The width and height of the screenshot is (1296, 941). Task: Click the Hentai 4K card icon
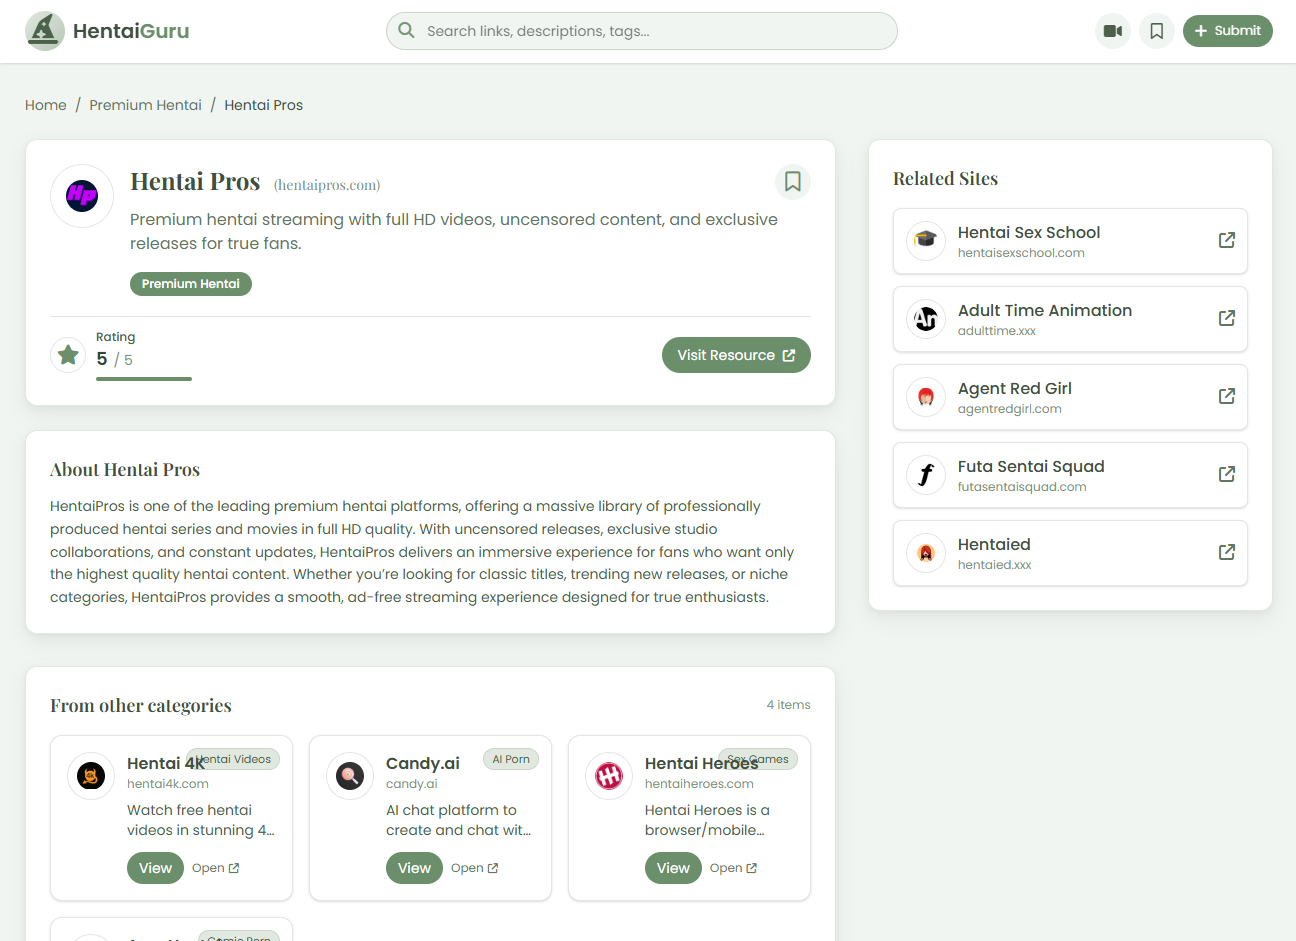91,776
